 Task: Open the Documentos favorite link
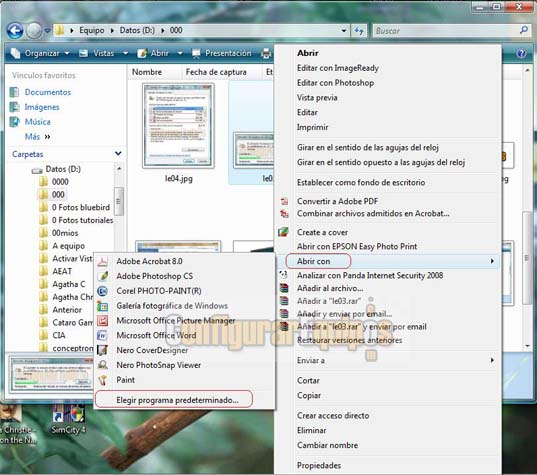click(x=48, y=92)
